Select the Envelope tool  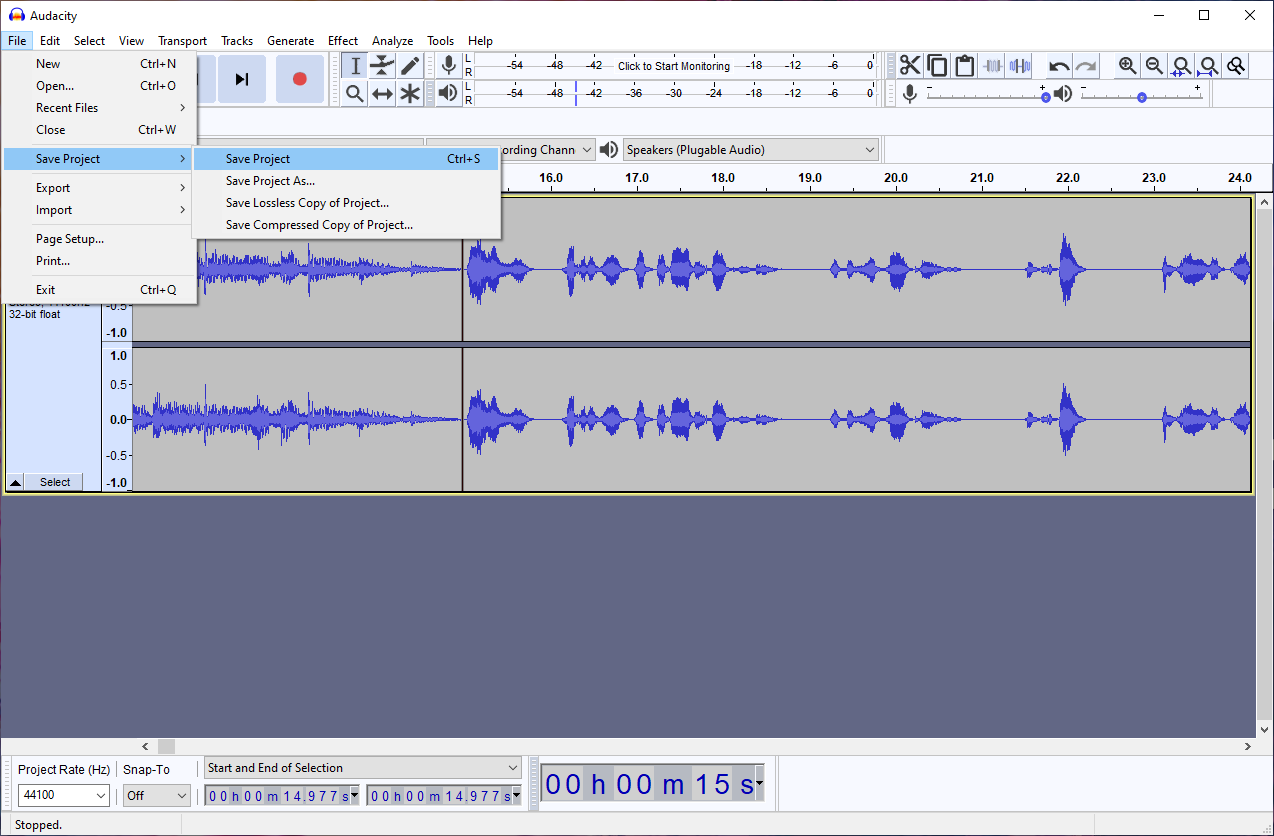pos(382,66)
